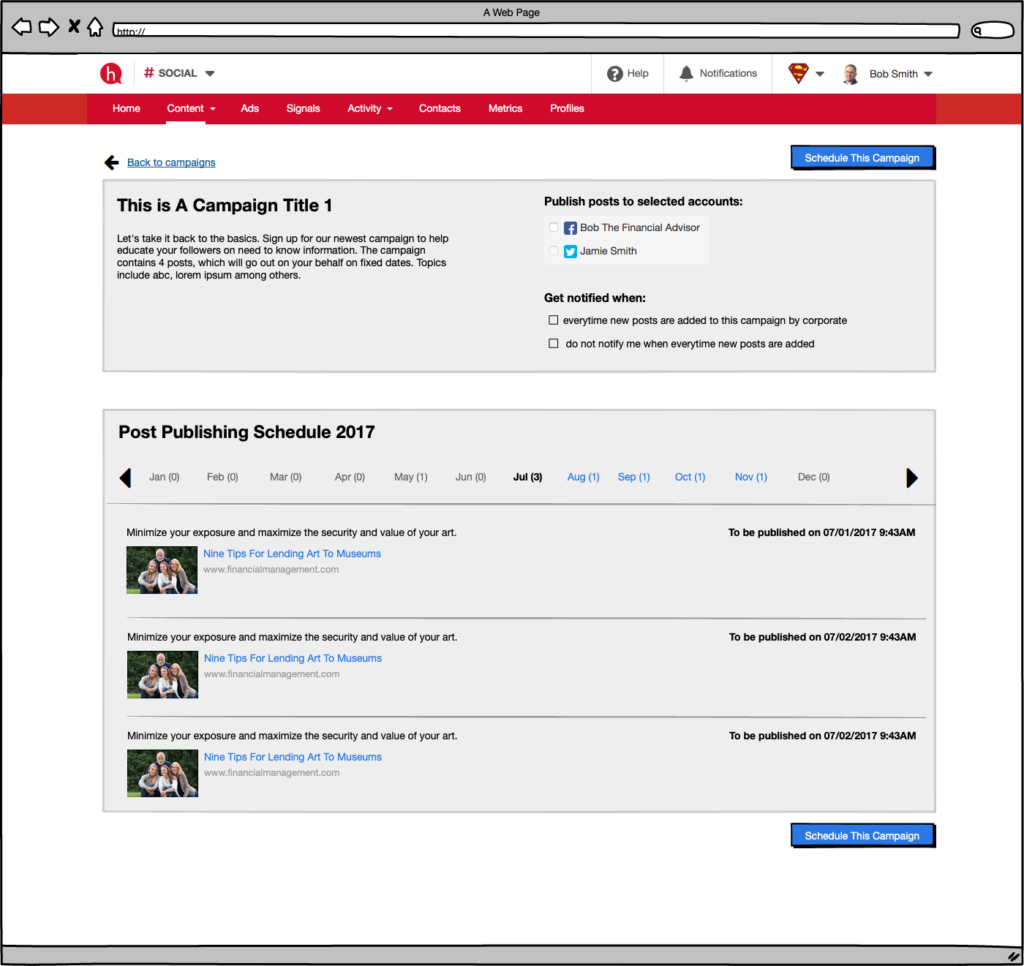The width and height of the screenshot is (1024, 966).
Task: Click the top Schedule This Campaign button
Action: 862,158
